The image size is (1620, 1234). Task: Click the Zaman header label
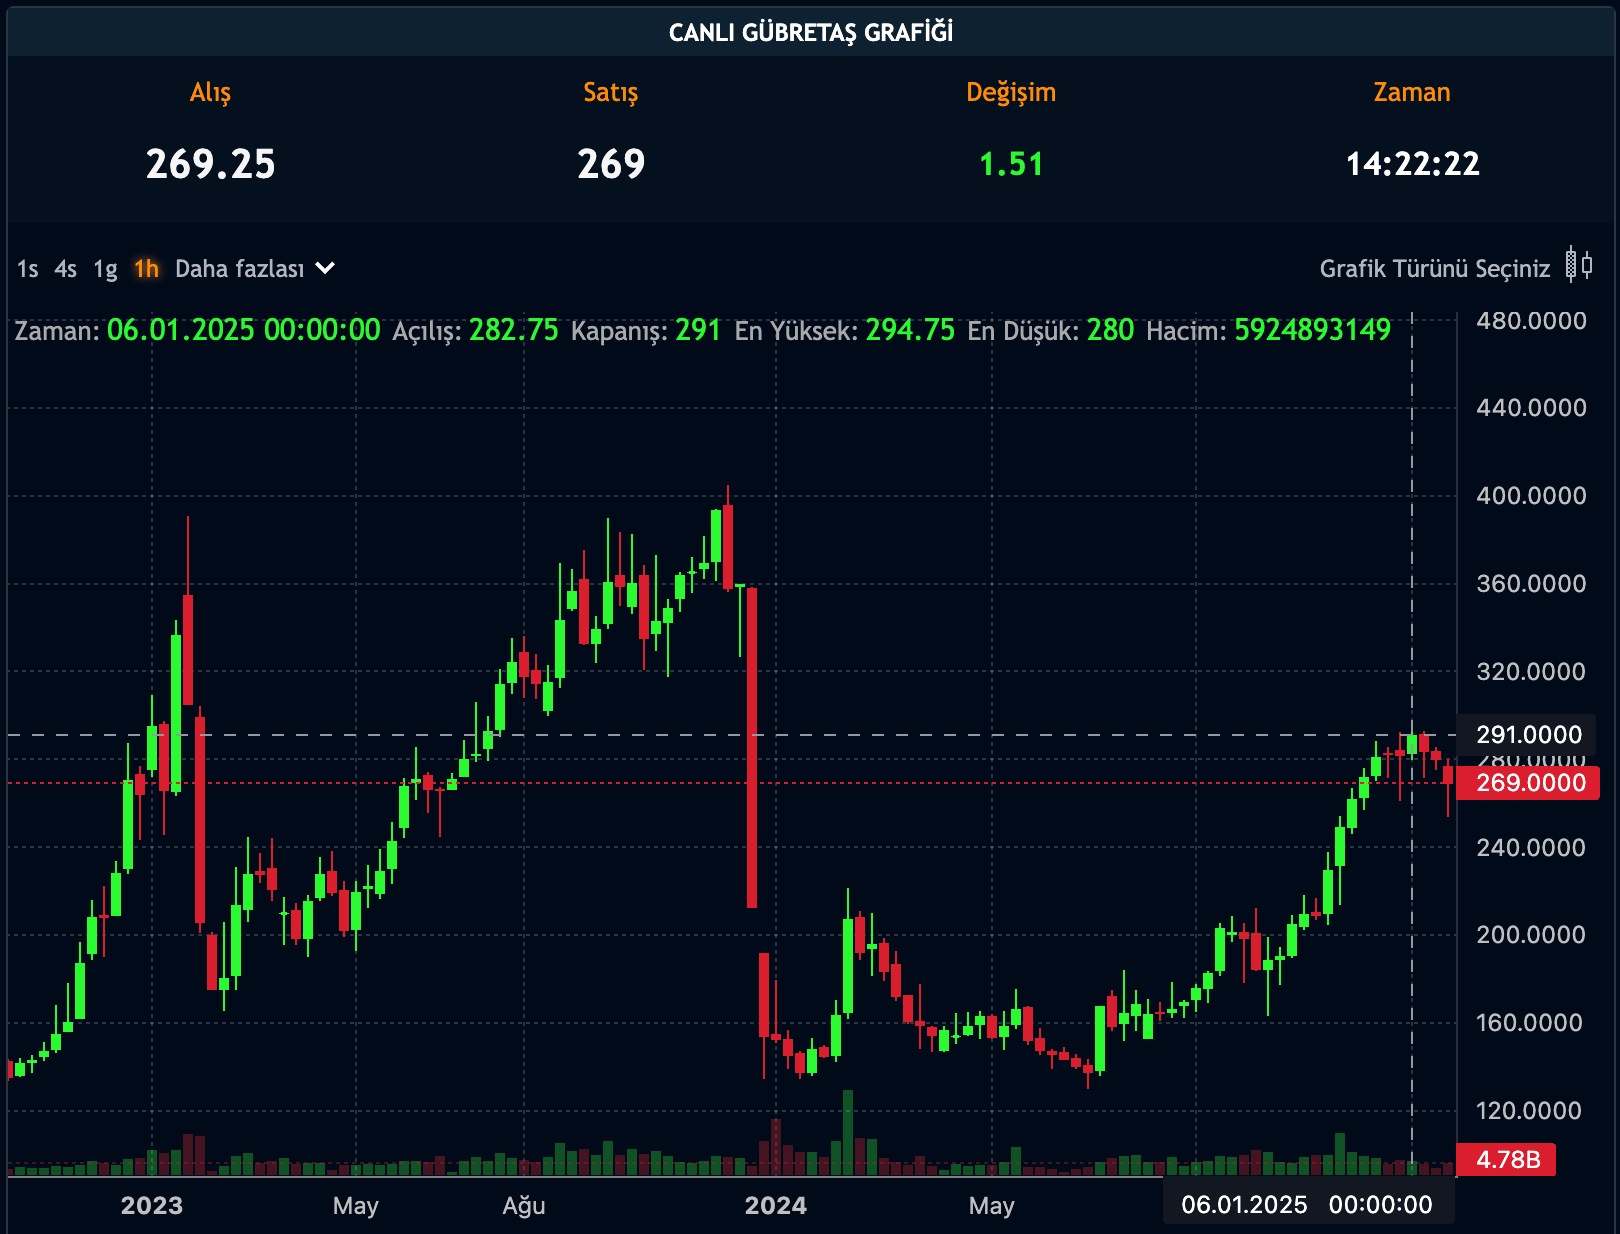pyautogui.click(x=1412, y=92)
